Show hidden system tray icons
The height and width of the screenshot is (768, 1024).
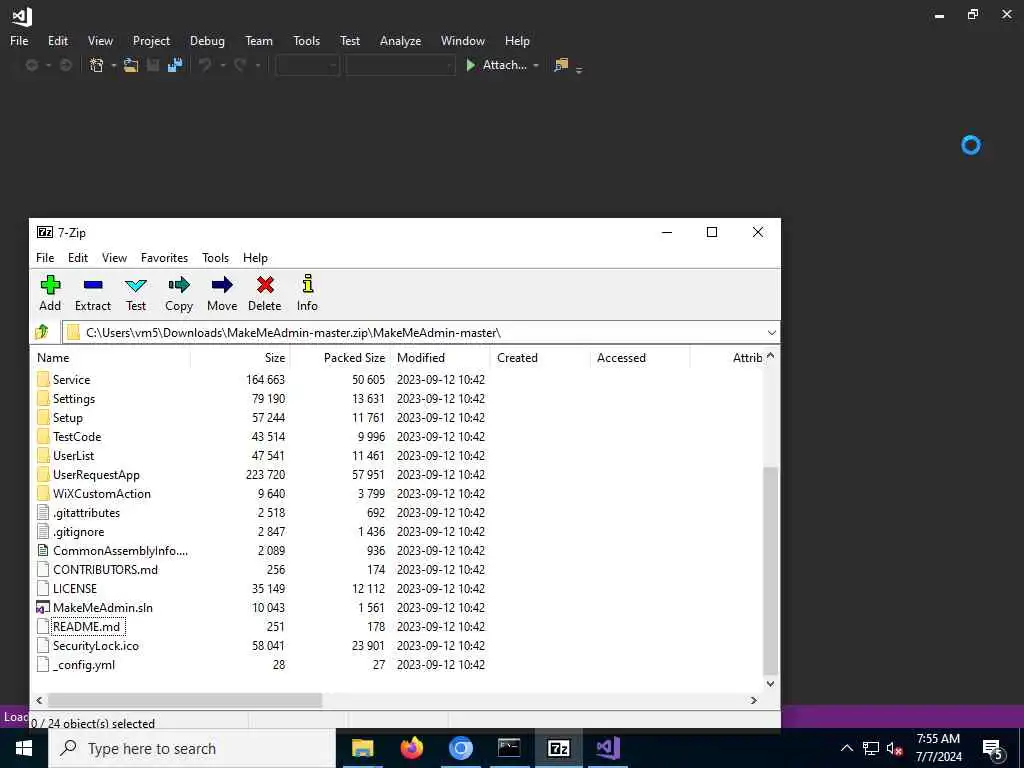846,748
